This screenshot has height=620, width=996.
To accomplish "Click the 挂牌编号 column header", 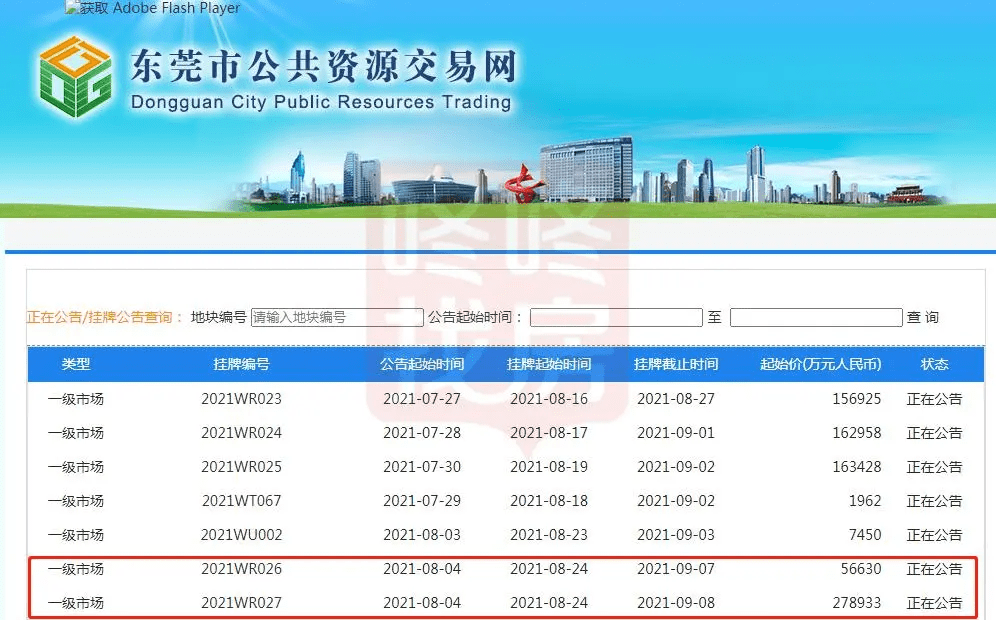I will tap(241, 364).
